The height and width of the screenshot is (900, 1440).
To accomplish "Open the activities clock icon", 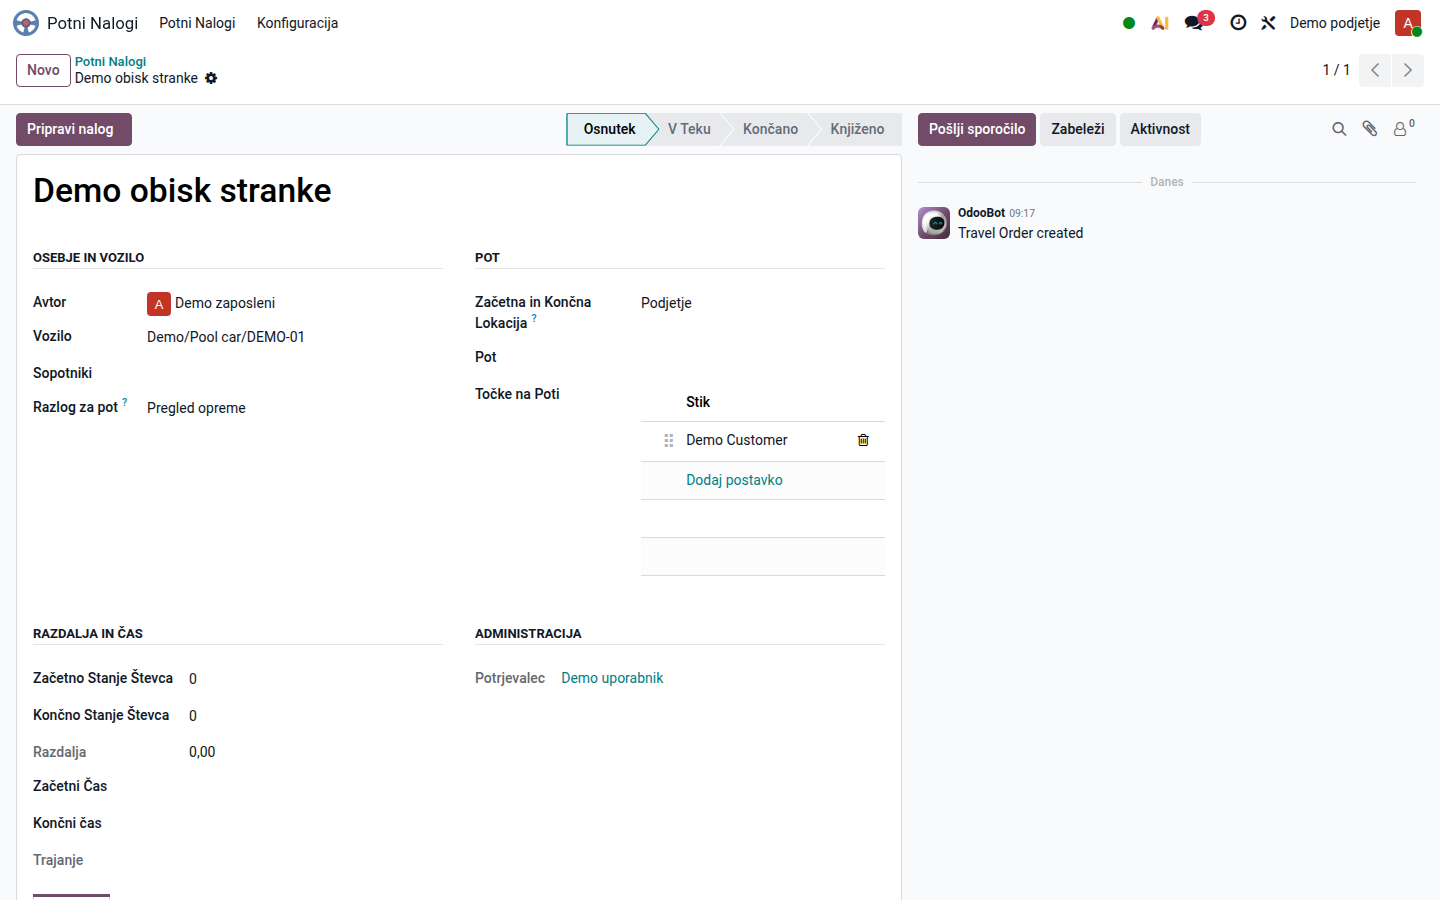I will [x=1238, y=23].
